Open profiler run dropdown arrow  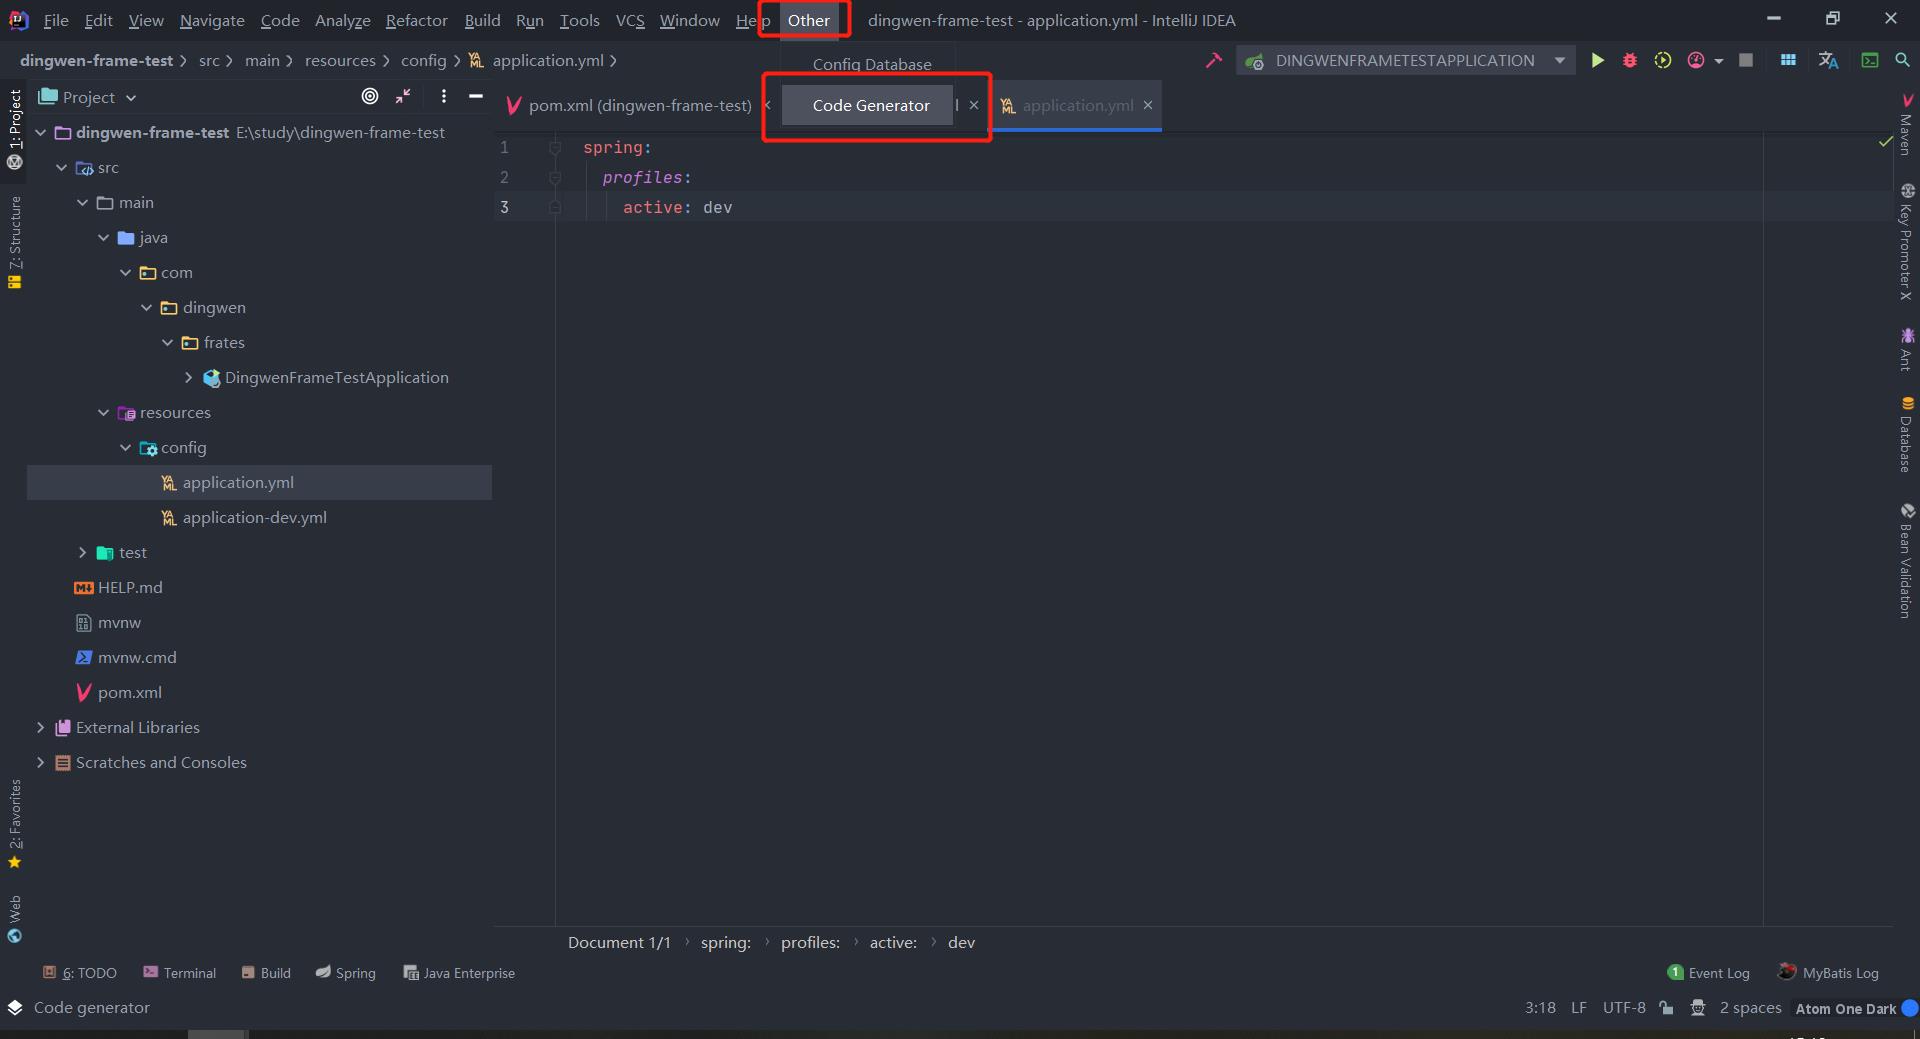coord(1719,61)
